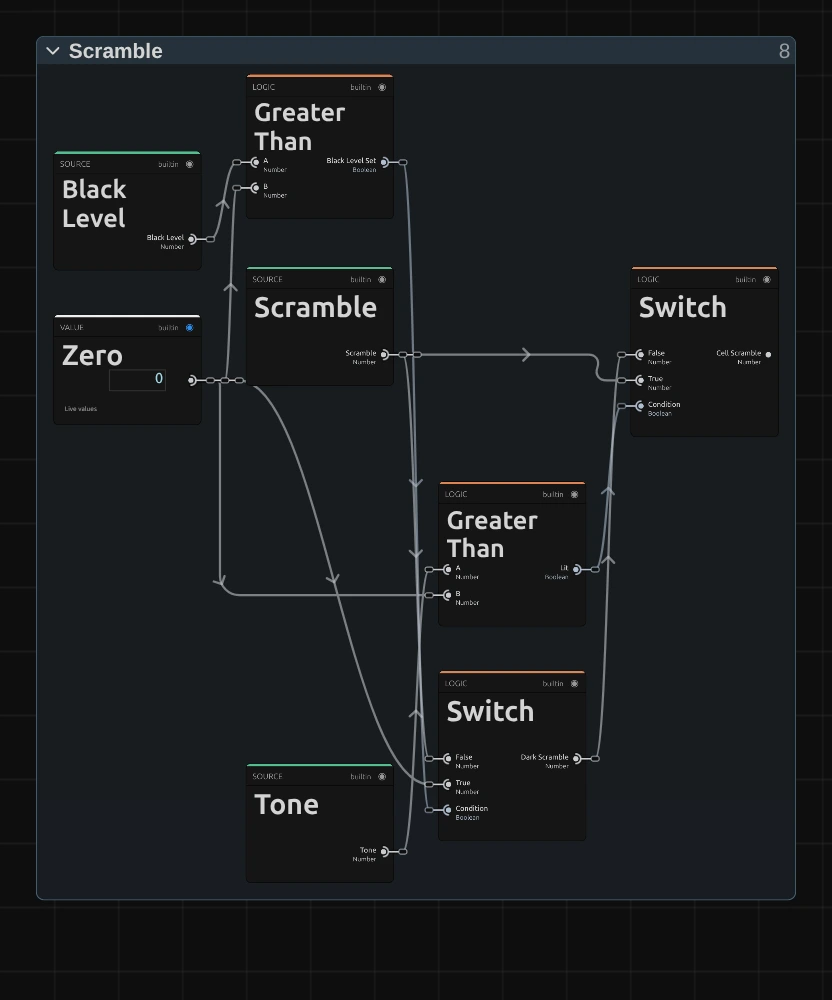Click the Black Level Set output port
The height and width of the screenshot is (1000, 832).
[x=384, y=163]
